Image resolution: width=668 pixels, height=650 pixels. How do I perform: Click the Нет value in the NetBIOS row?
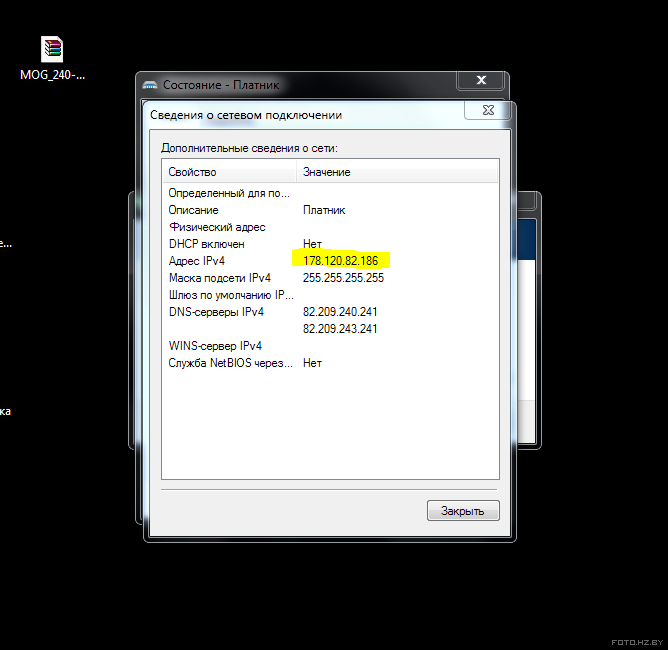[x=312, y=363]
